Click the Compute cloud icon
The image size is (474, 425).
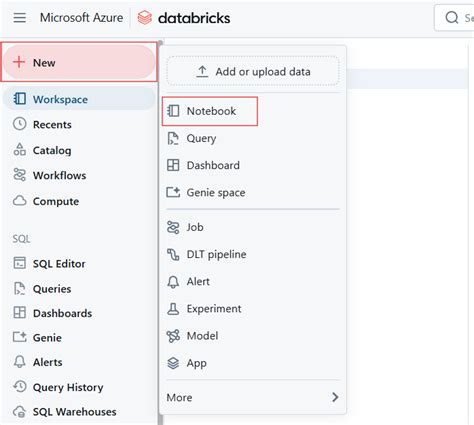point(20,201)
